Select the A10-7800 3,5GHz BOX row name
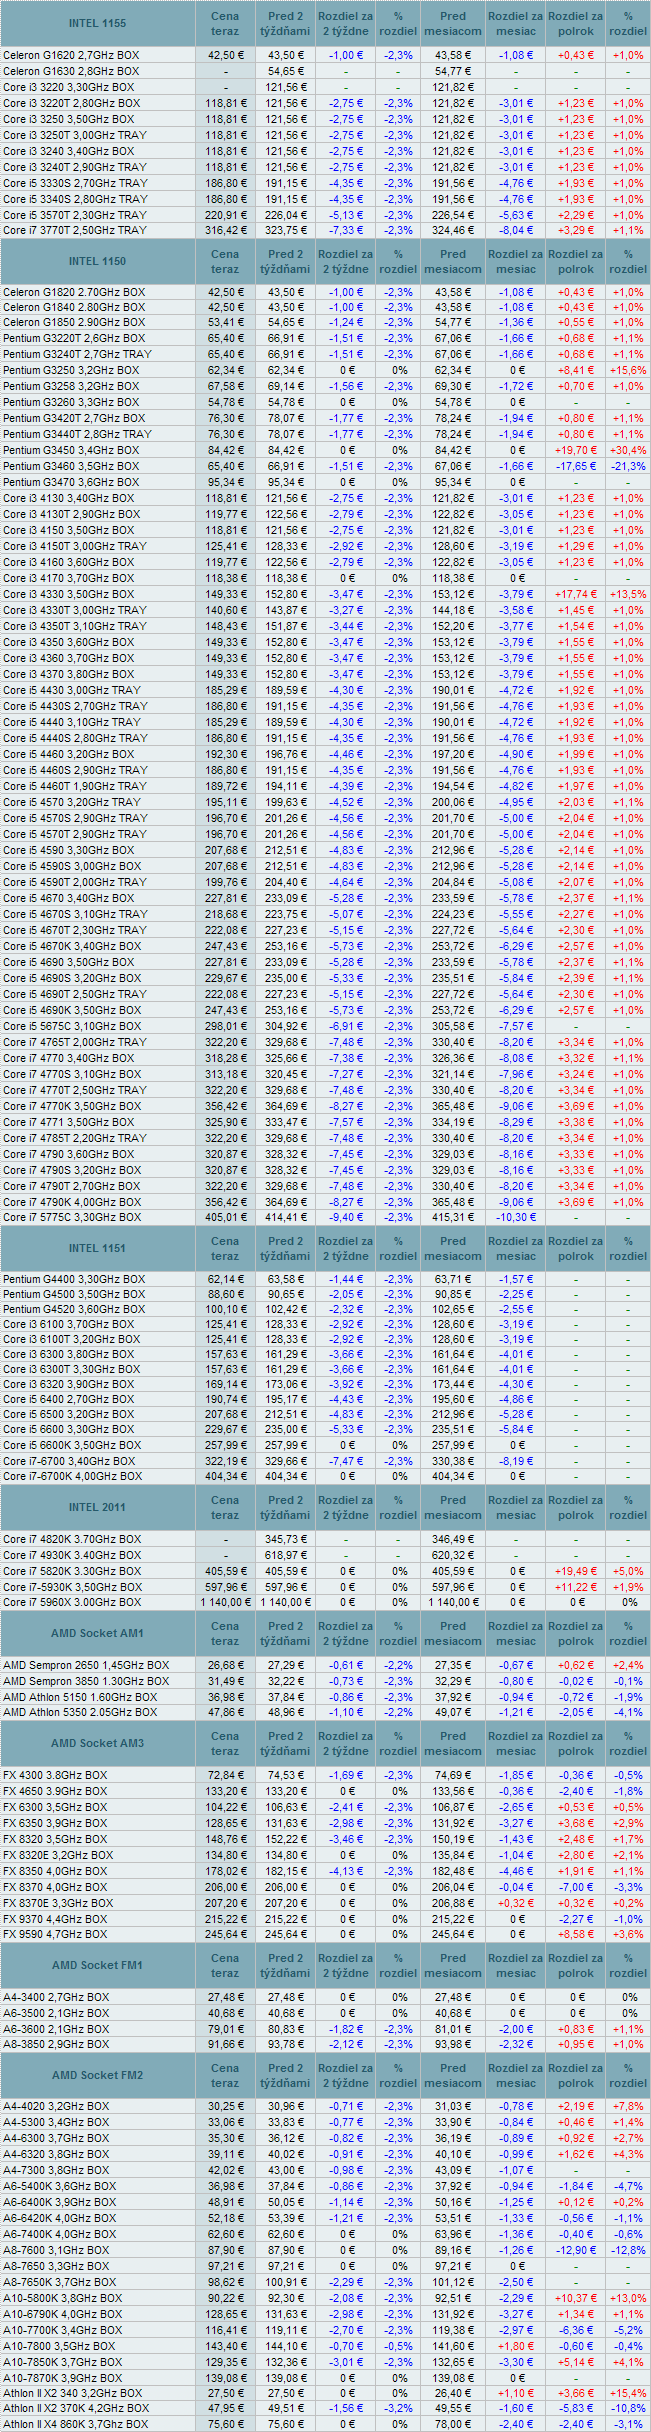 point(59,2346)
